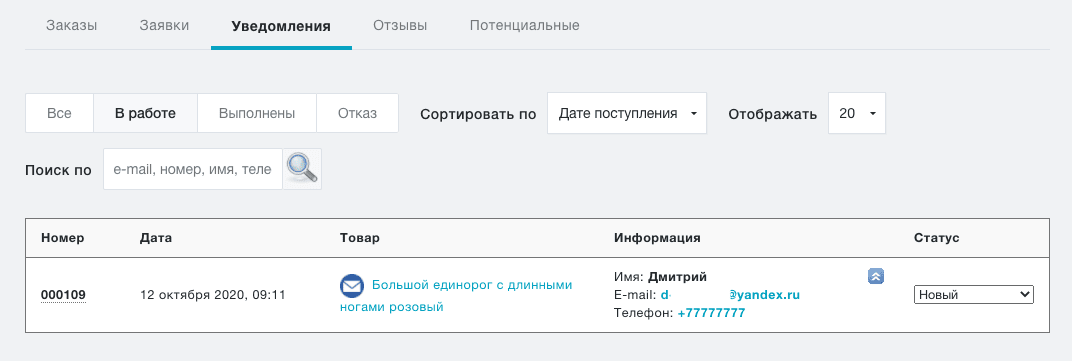Click the blue envelope notification icon
Image resolution: width=1072 pixels, height=361 pixels.
pyautogui.click(x=351, y=286)
